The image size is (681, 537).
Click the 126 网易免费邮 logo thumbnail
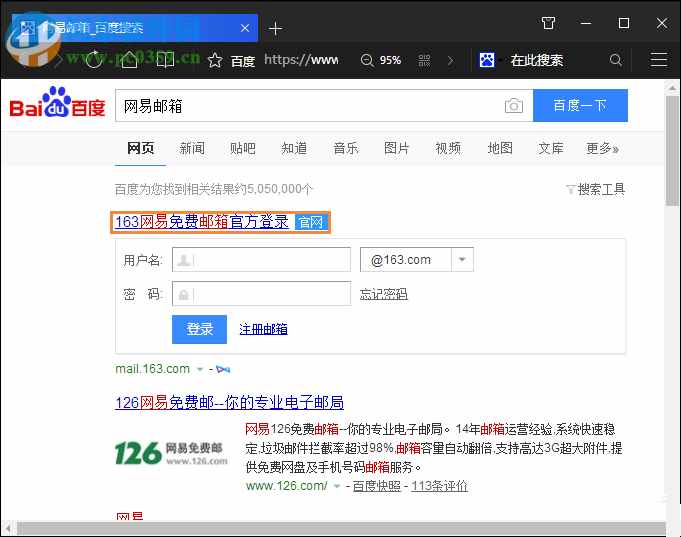point(171,453)
